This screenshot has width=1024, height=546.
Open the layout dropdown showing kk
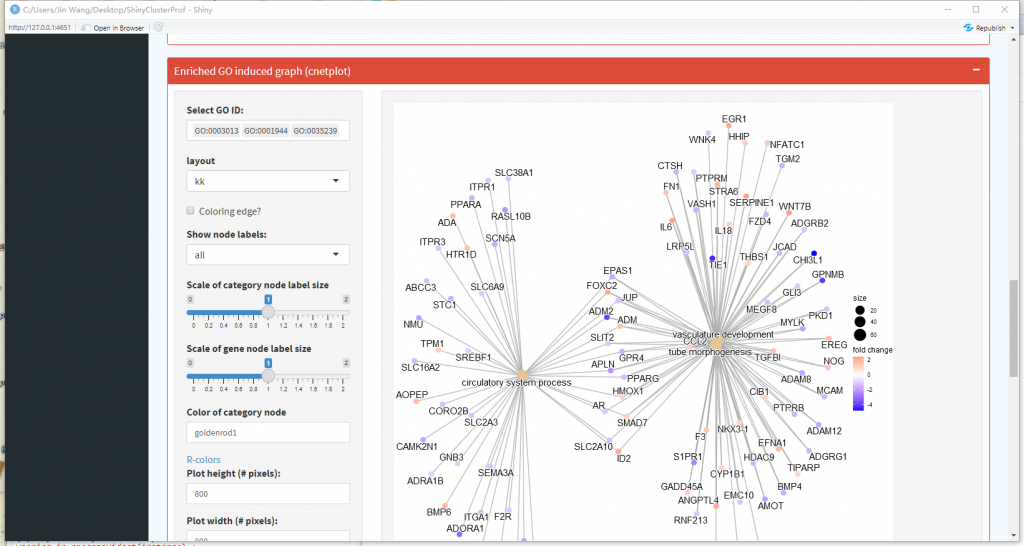pos(268,181)
